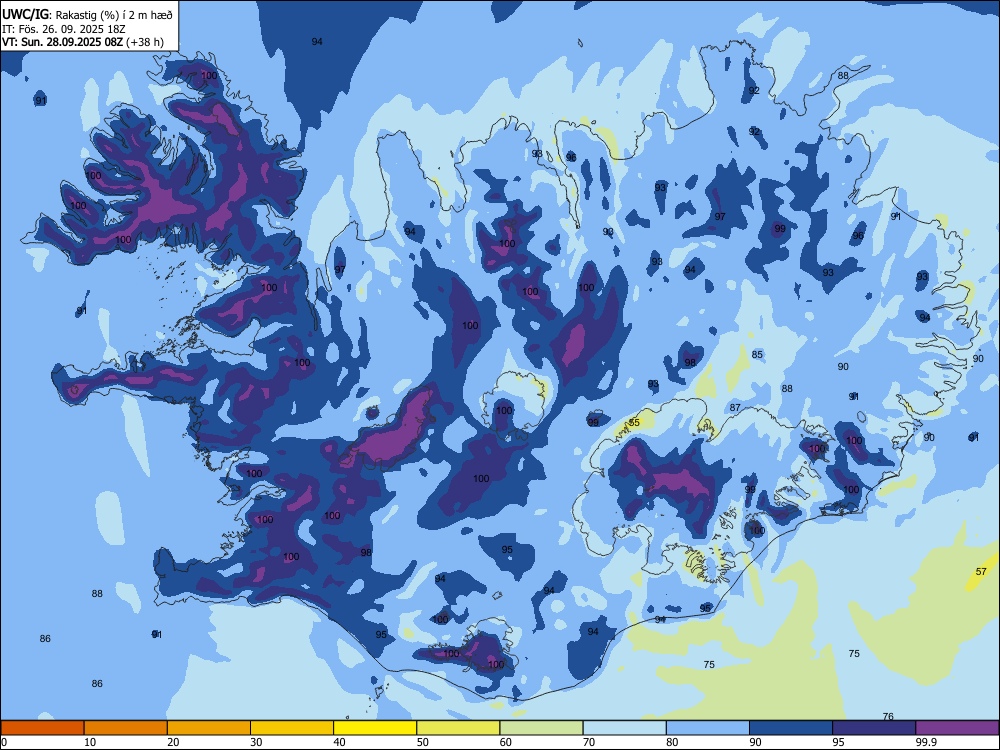
Task: Pick the indigo 95–99.9 legend segment
Action: (874, 728)
